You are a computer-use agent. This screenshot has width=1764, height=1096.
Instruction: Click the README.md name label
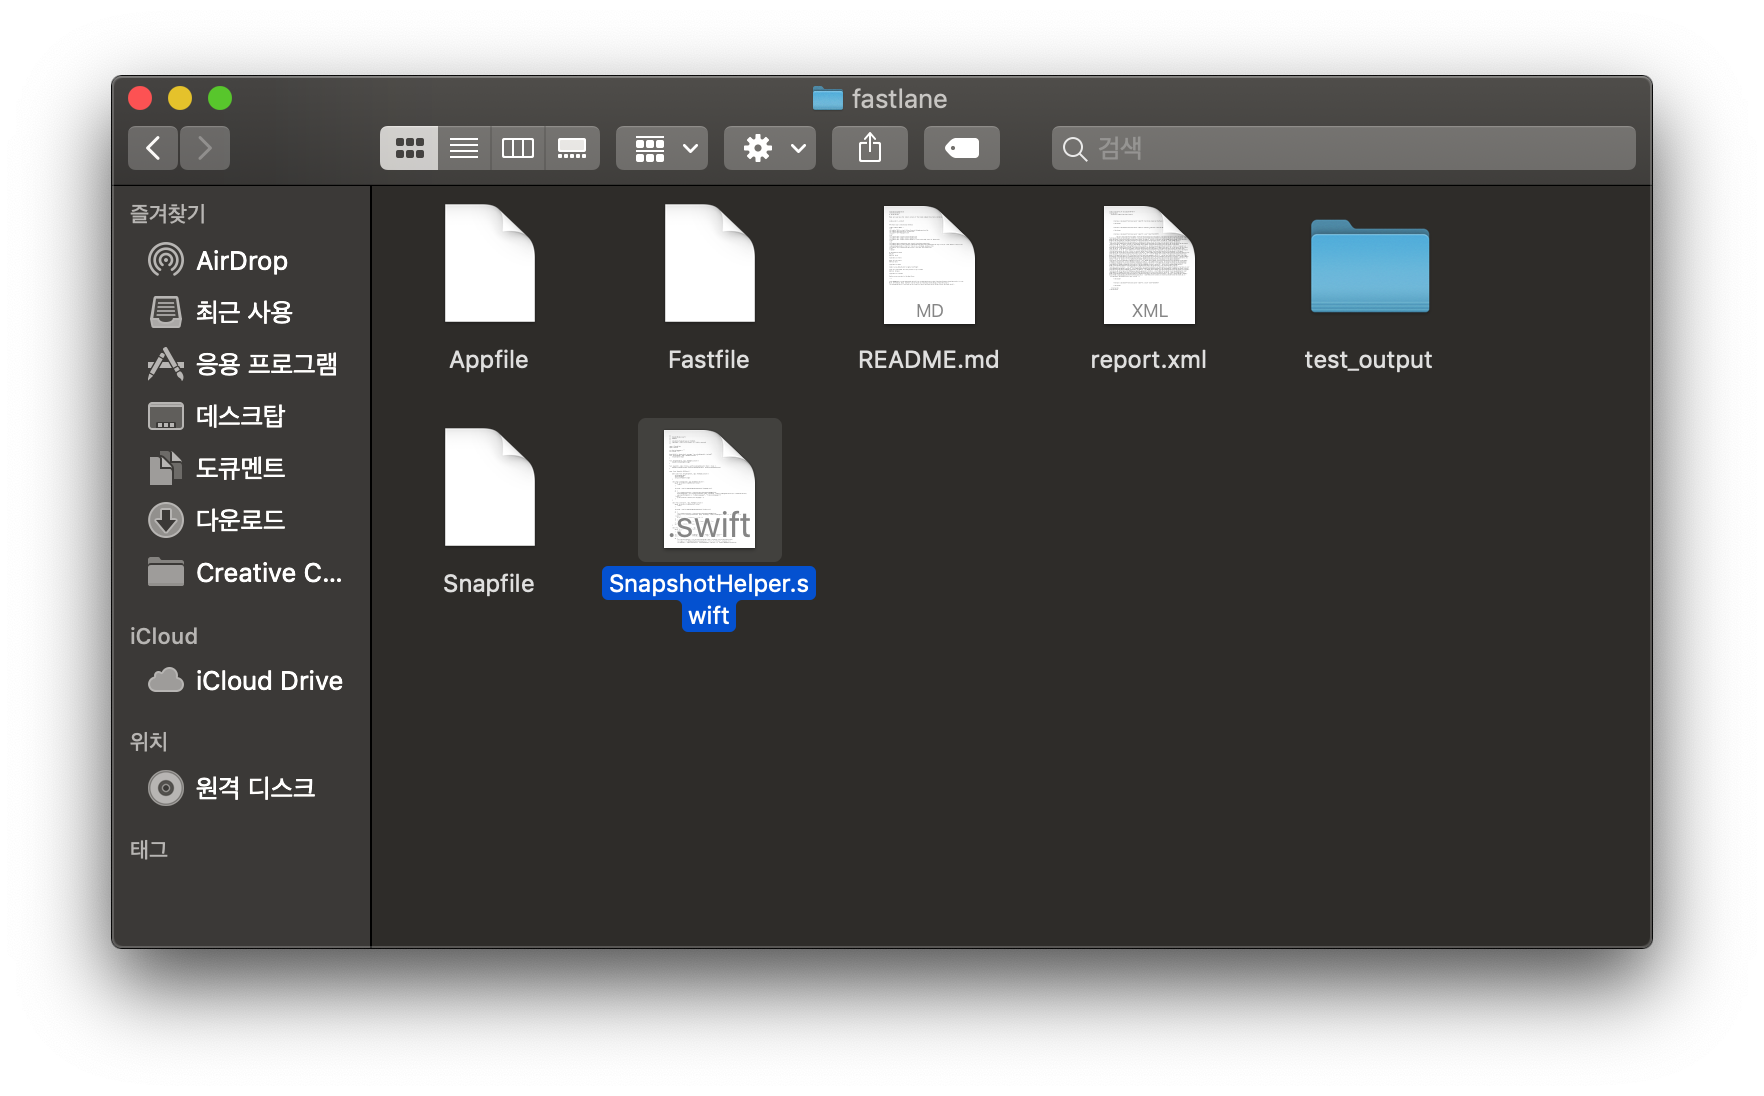[x=929, y=360]
